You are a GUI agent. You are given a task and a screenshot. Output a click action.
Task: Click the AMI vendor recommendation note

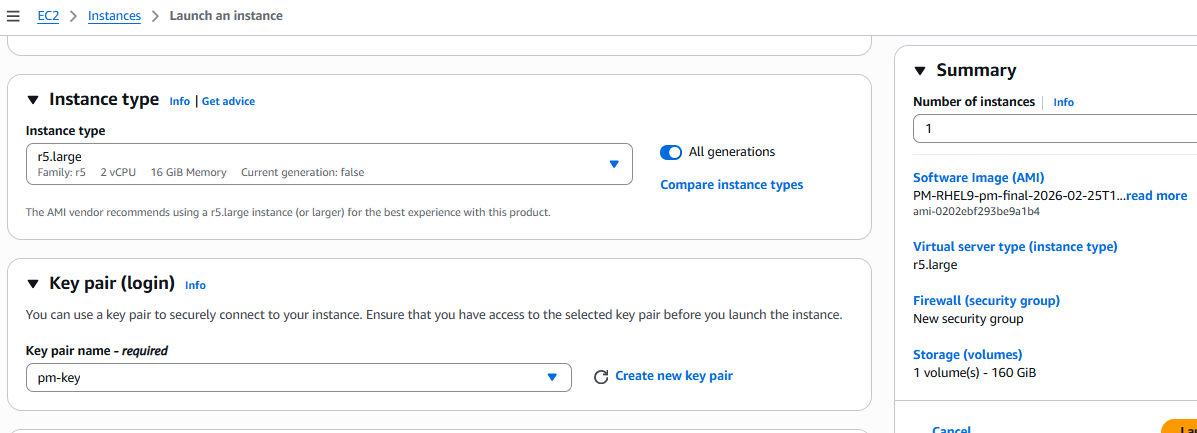pos(288,212)
